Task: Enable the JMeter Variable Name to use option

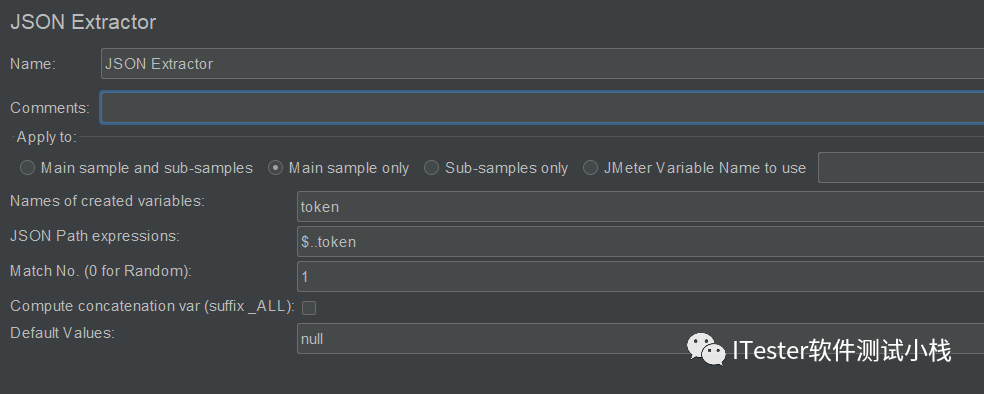Action: (x=590, y=168)
